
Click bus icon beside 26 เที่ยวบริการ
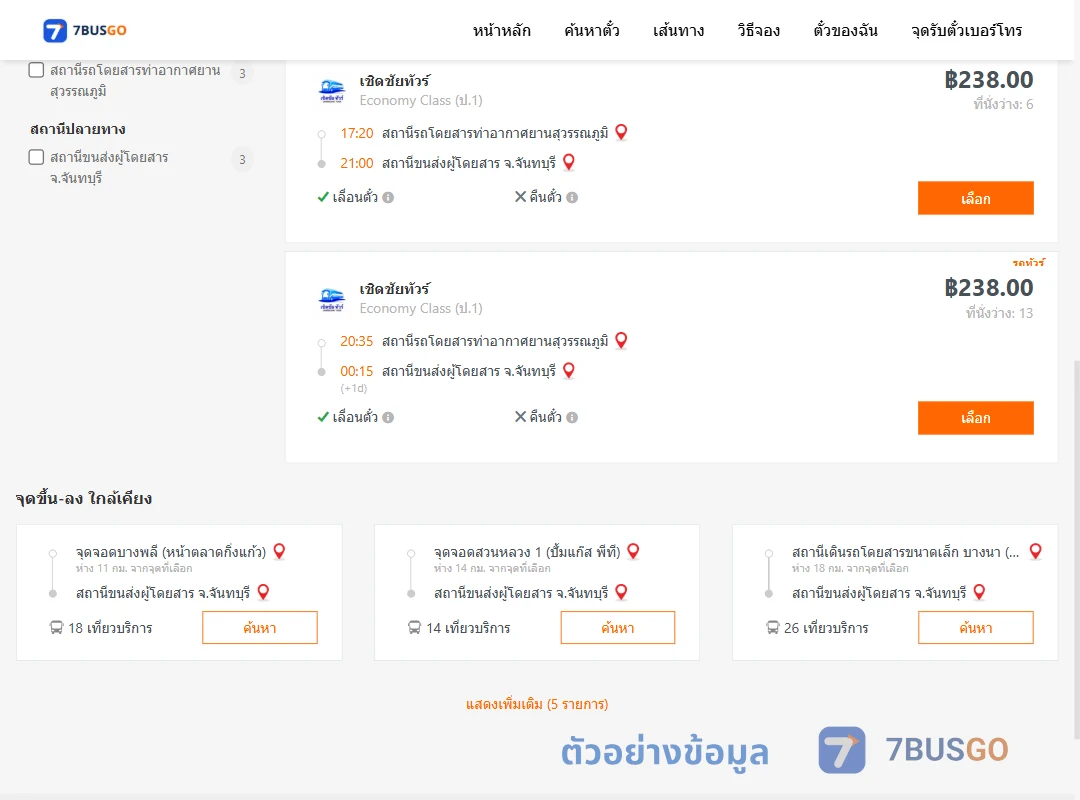(x=772, y=628)
